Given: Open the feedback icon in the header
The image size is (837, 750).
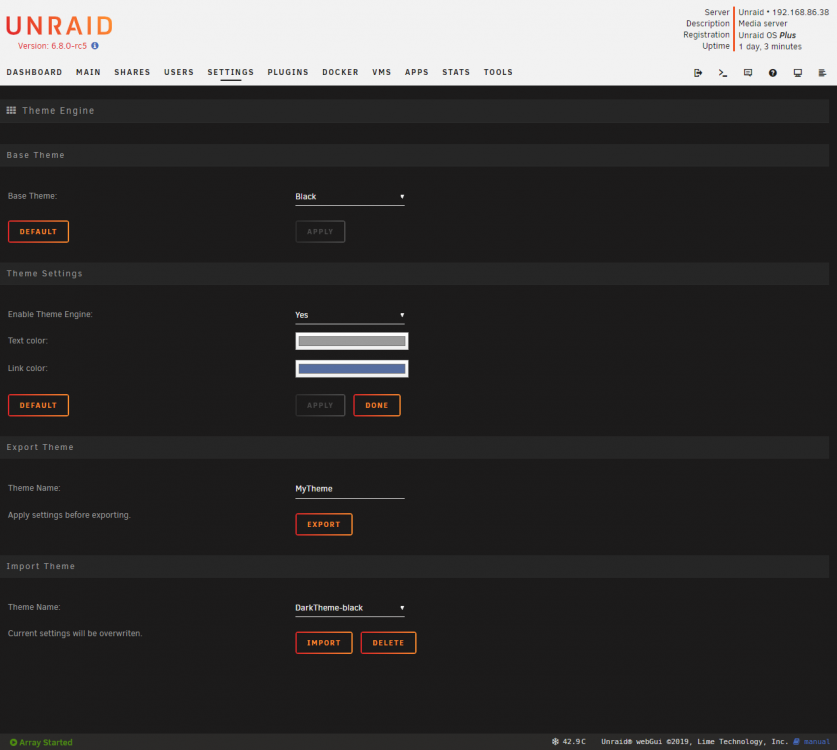Looking at the screenshot, I should 748,73.
